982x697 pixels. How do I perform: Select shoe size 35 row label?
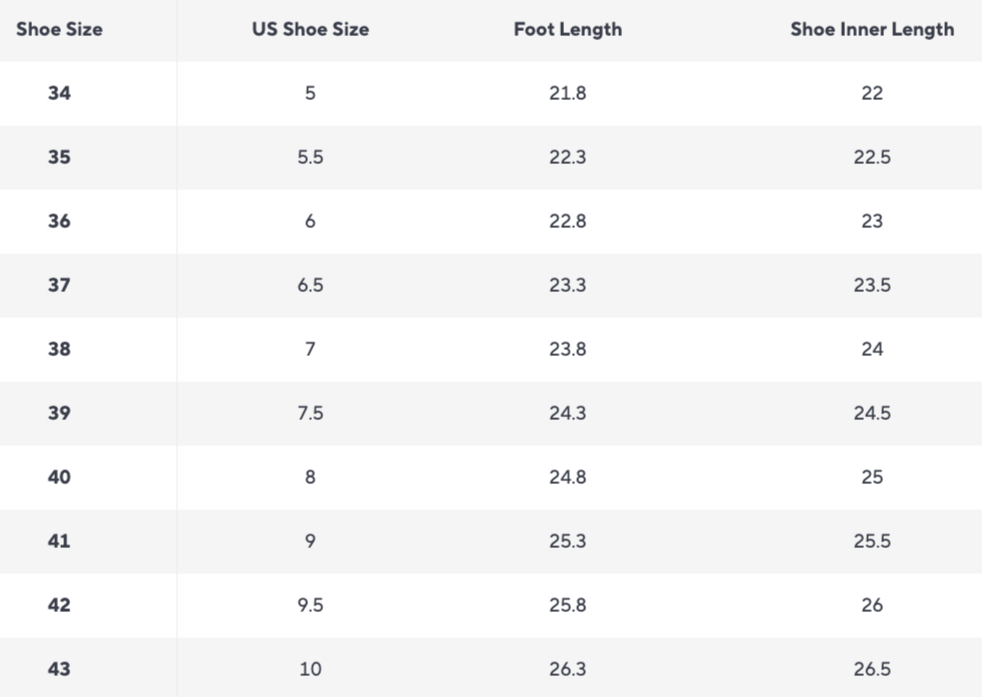(59, 157)
